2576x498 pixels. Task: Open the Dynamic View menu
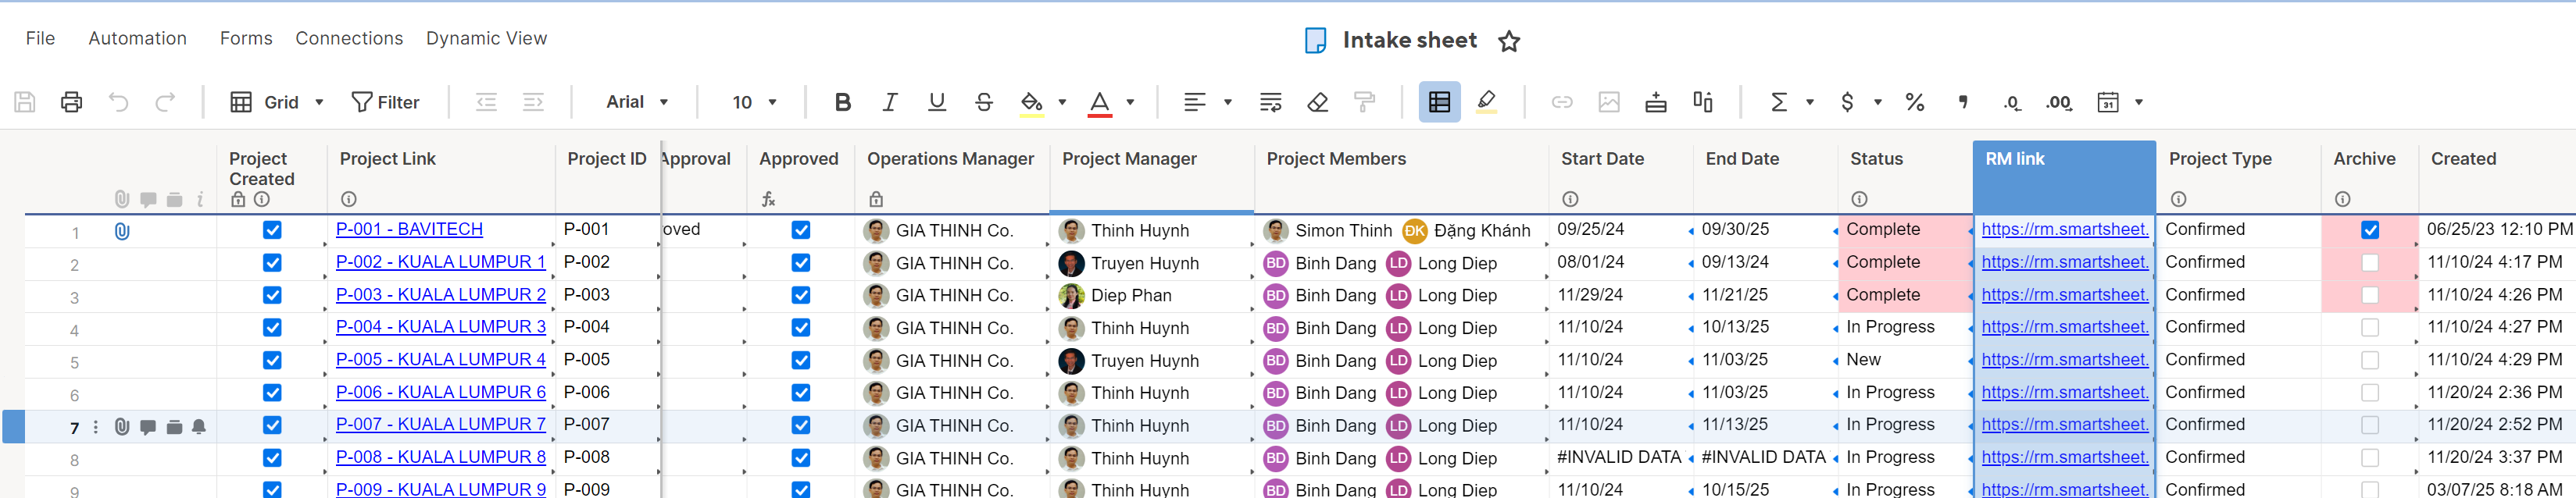(x=486, y=38)
